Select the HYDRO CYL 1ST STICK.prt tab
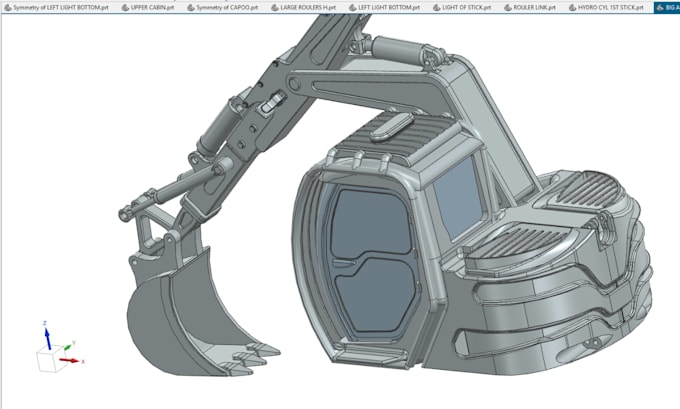This screenshot has height=409, width=680. pos(606,7)
